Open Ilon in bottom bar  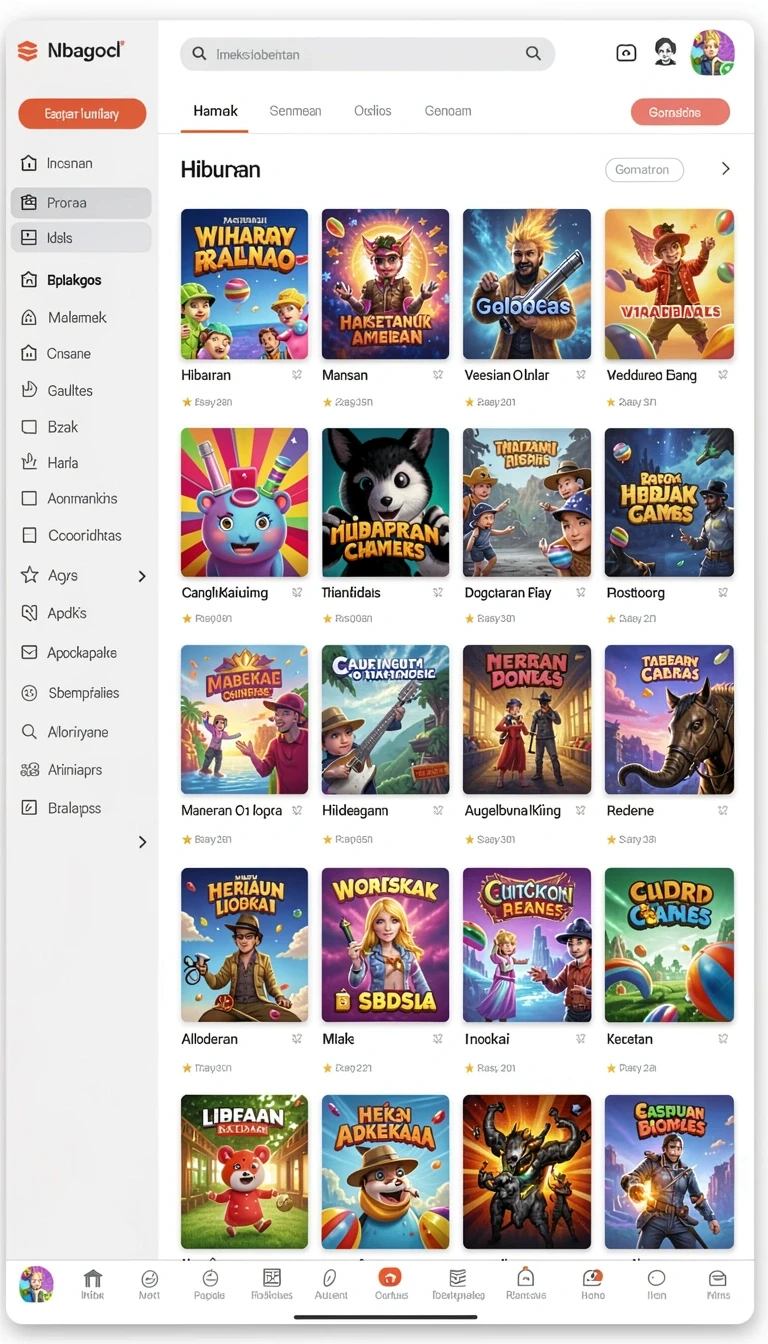coord(656,1284)
